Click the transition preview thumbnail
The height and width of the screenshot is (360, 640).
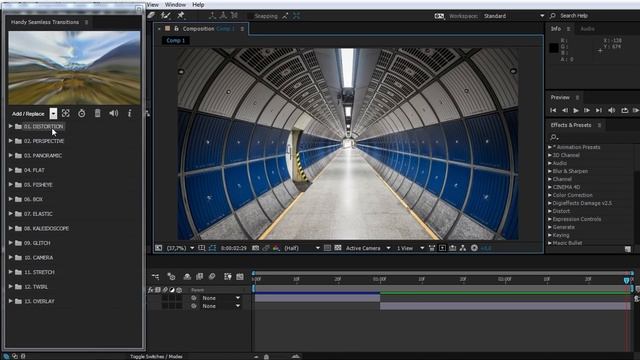pyautogui.click(x=74, y=68)
